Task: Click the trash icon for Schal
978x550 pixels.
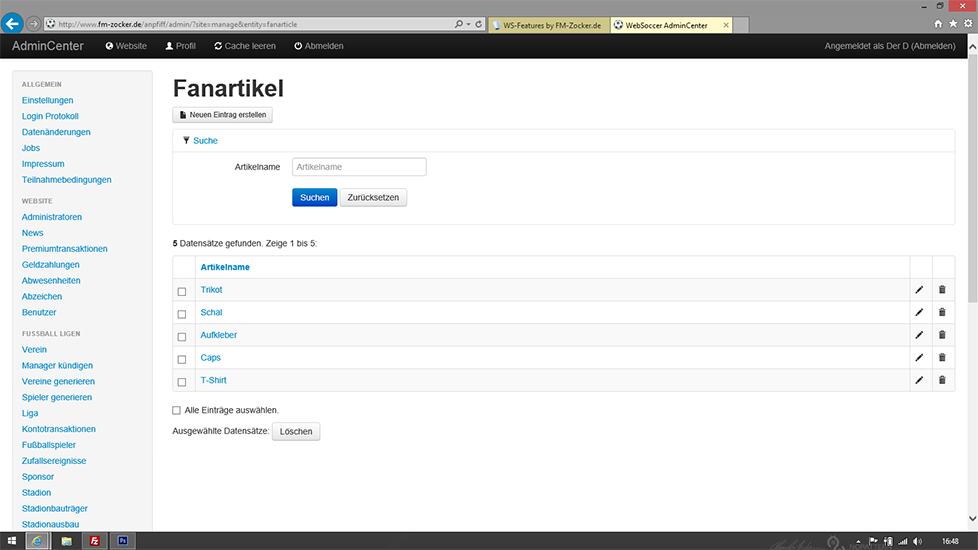Action: click(x=941, y=312)
